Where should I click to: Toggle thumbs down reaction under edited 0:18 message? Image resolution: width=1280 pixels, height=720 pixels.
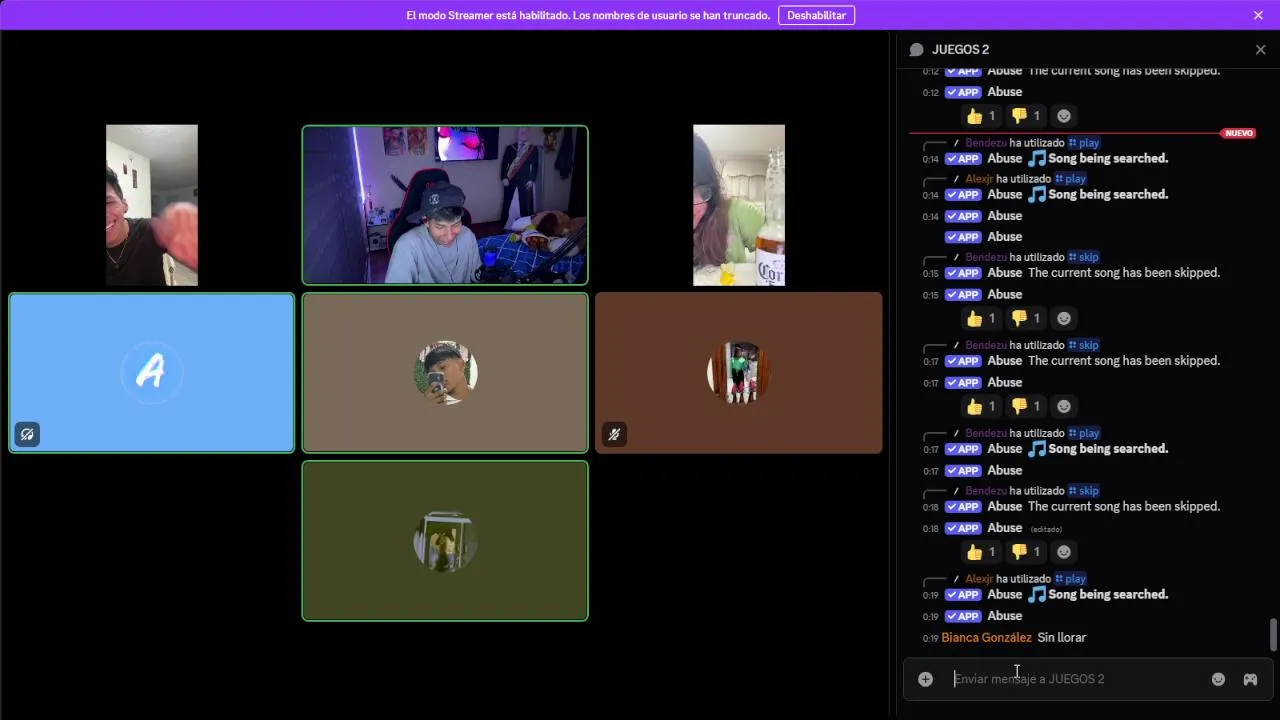1024,552
